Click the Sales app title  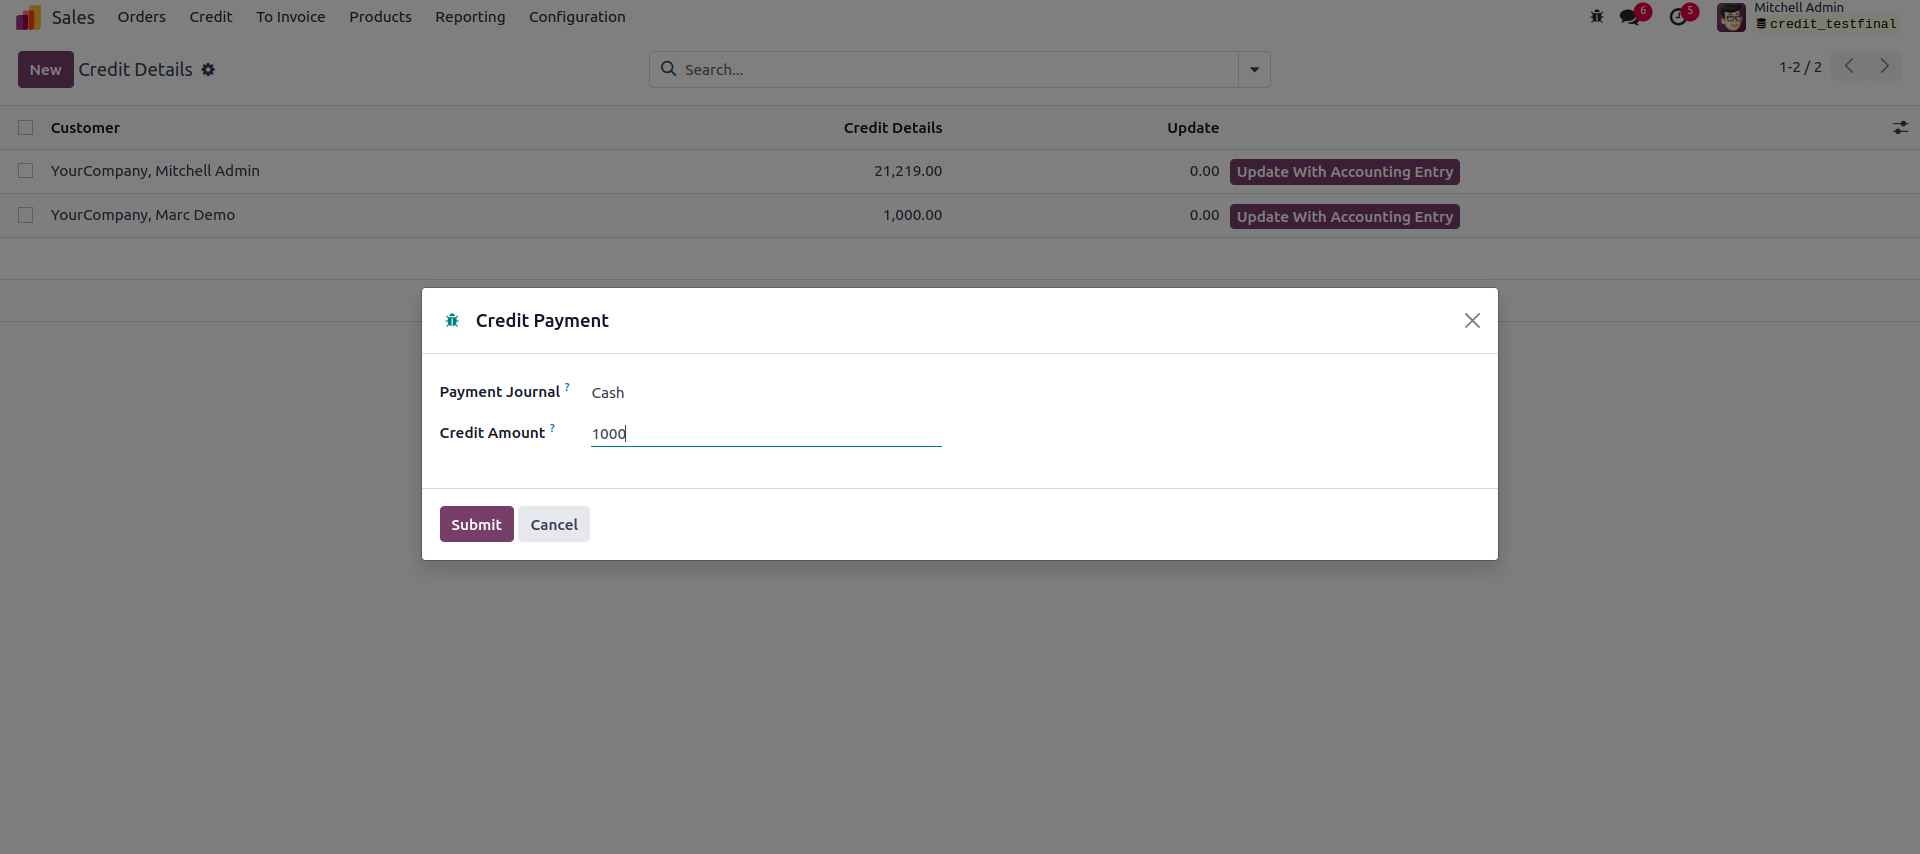click(73, 17)
